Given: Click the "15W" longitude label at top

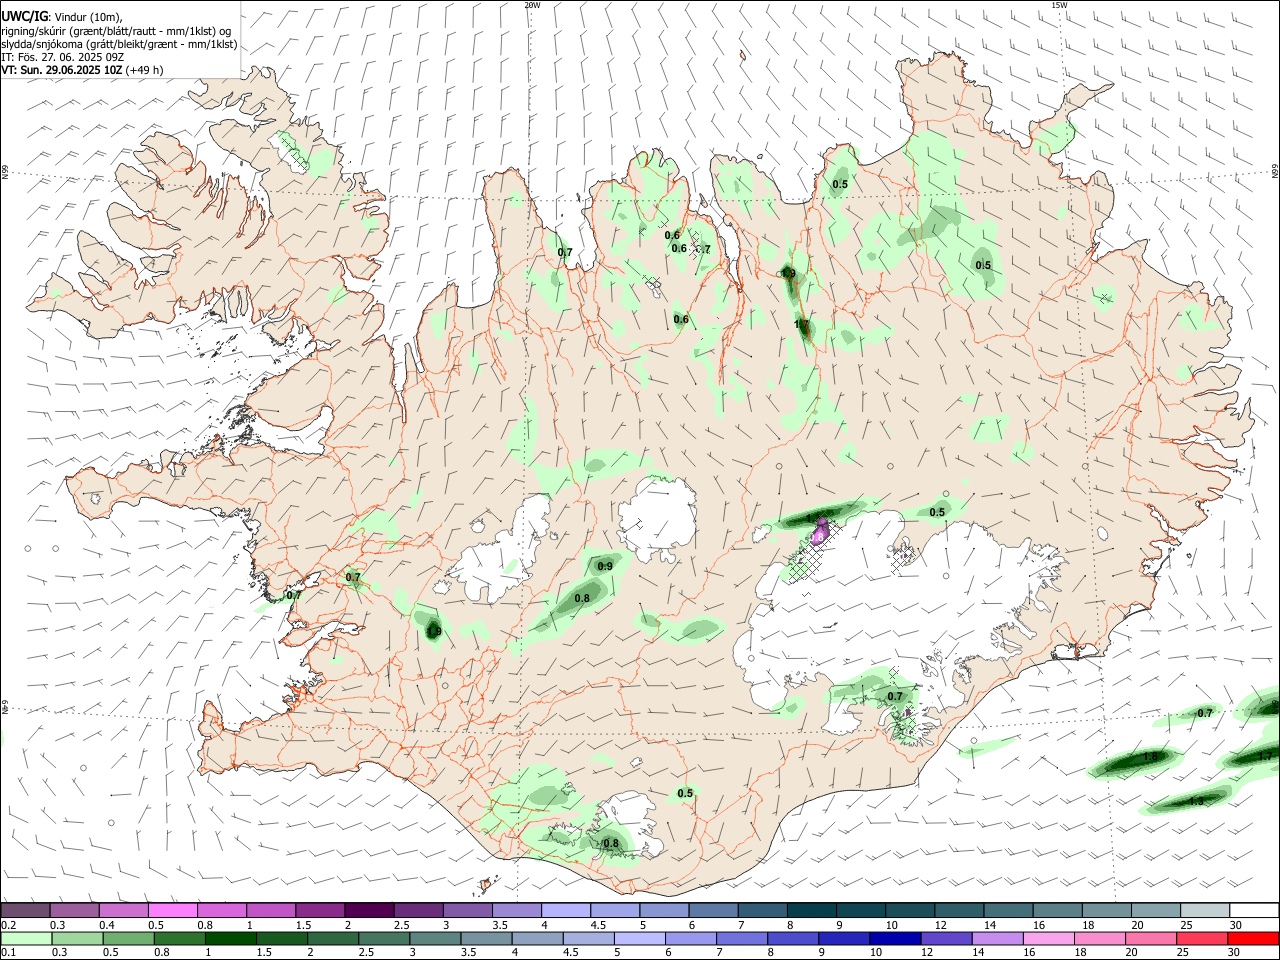Looking at the screenshot, I should tap(1058, 5).
